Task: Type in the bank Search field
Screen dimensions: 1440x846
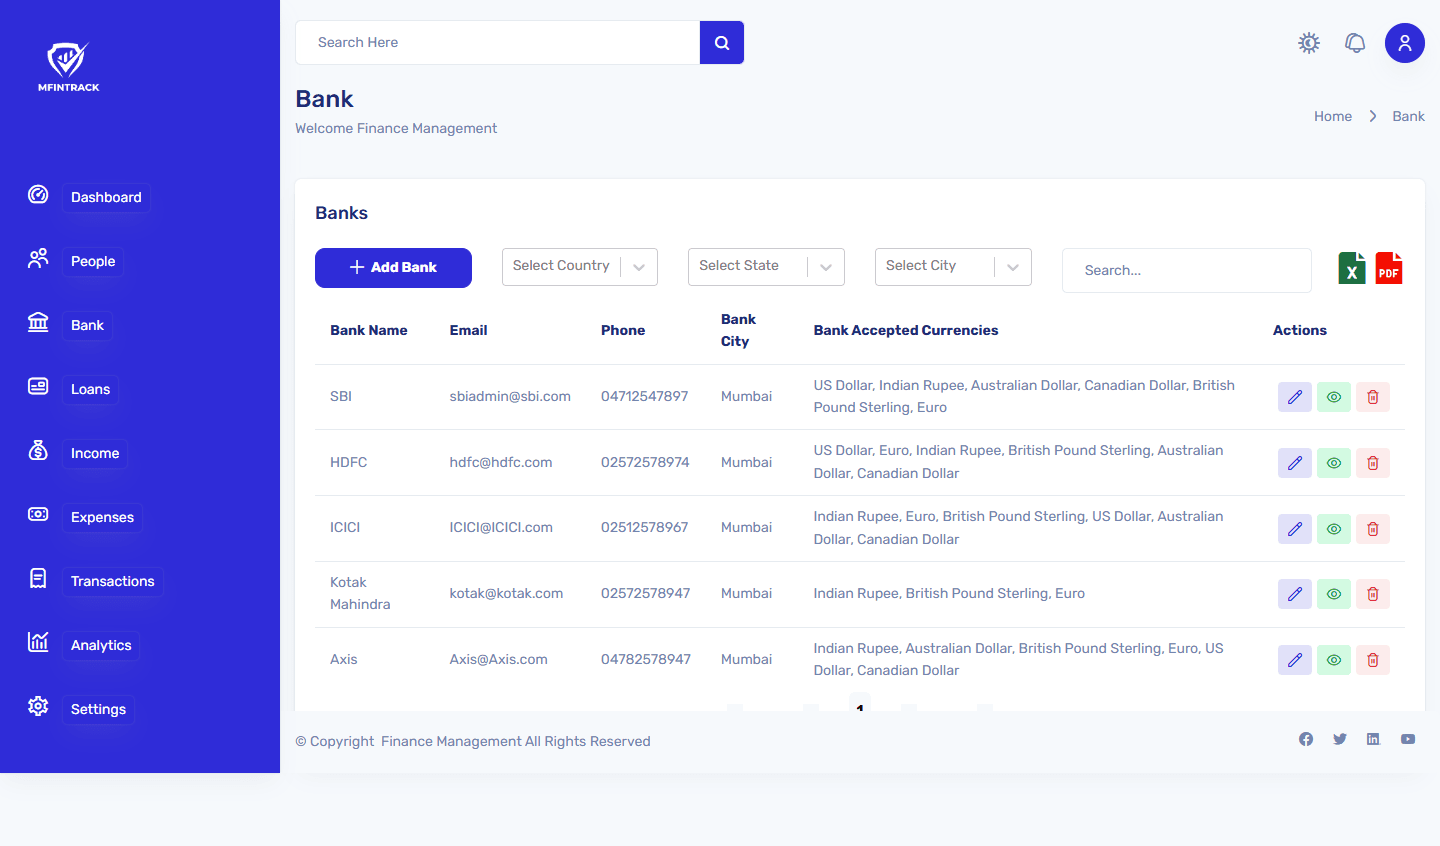Action: tap(1186, 270)
